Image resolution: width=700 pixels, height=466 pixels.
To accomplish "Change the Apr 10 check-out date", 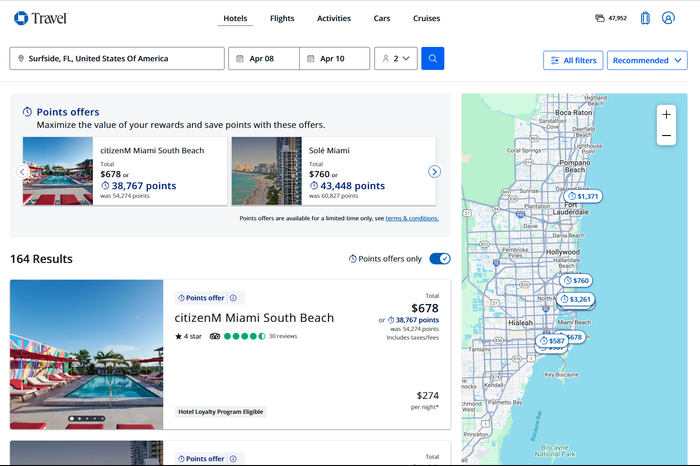I will pos(334,58).
